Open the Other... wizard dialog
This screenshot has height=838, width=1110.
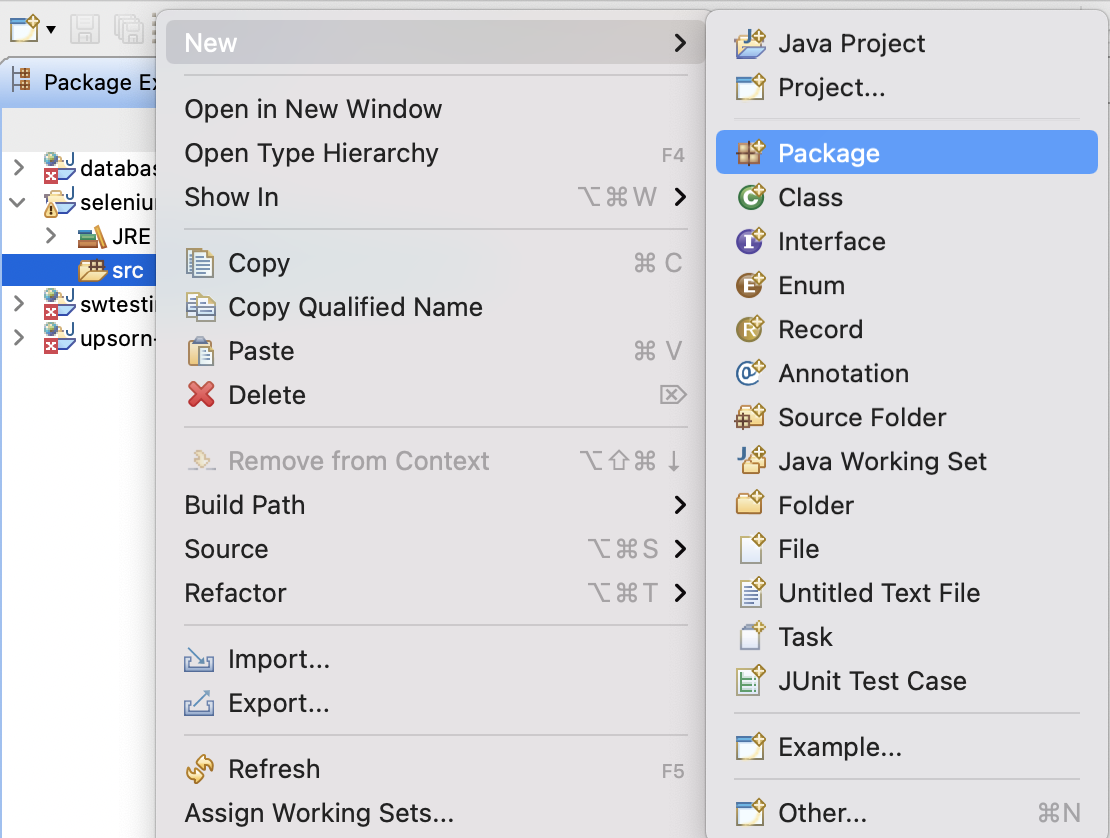pyautogui.click(x=820, y=813)
